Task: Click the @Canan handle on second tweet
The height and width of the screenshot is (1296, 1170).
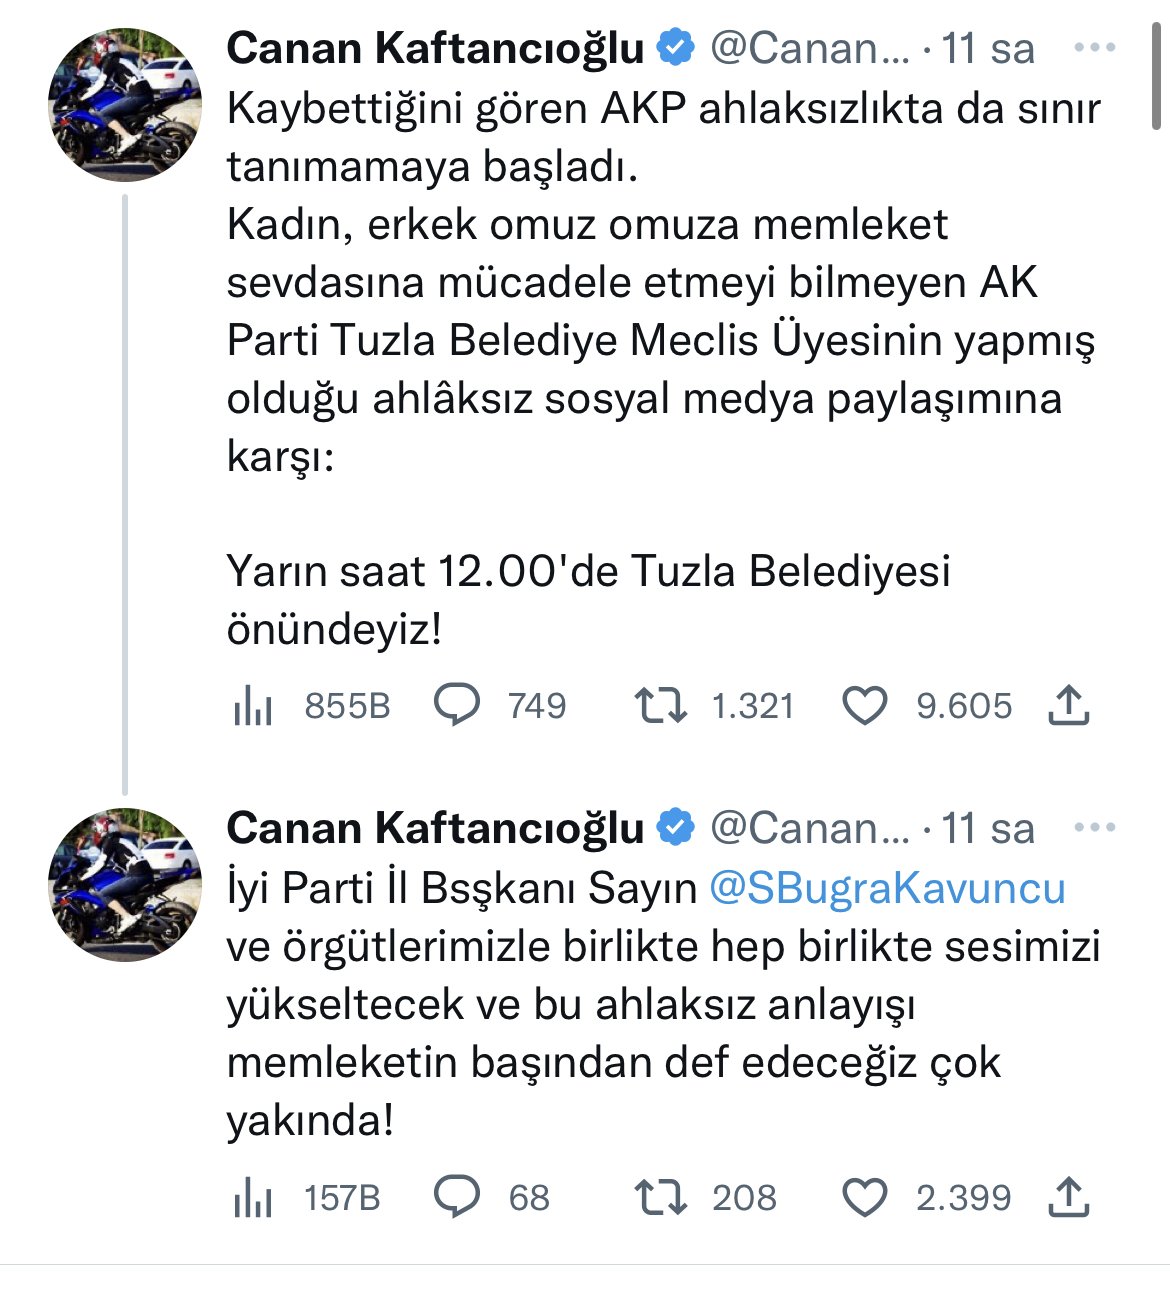Action: tap(809, 828)
